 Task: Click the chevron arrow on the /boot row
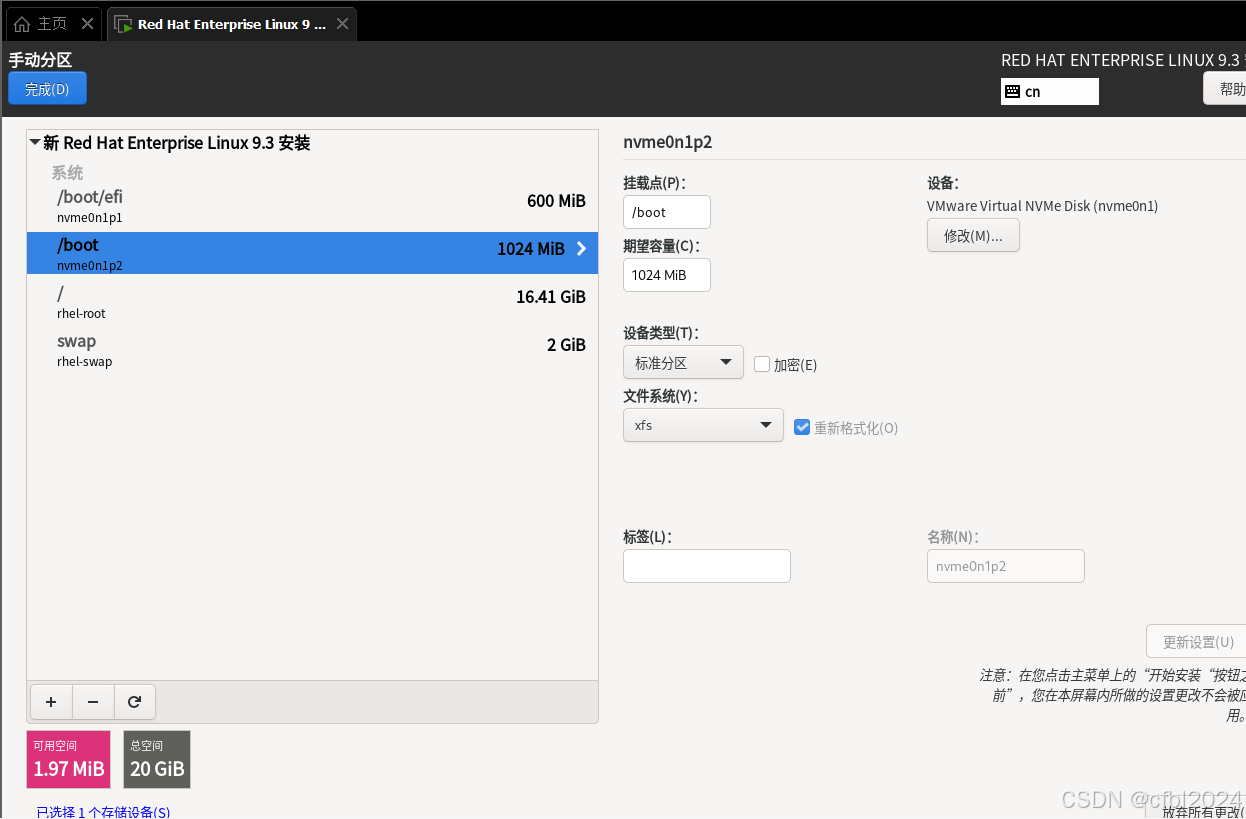(582, 249)
